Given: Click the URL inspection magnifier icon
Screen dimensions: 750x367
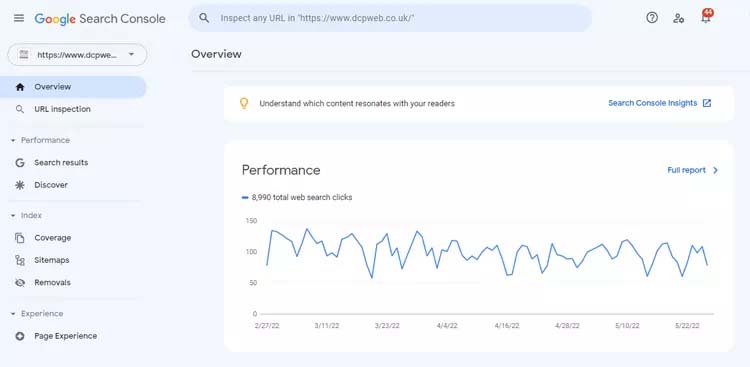Looking at the screenshot, I should 20,109.
